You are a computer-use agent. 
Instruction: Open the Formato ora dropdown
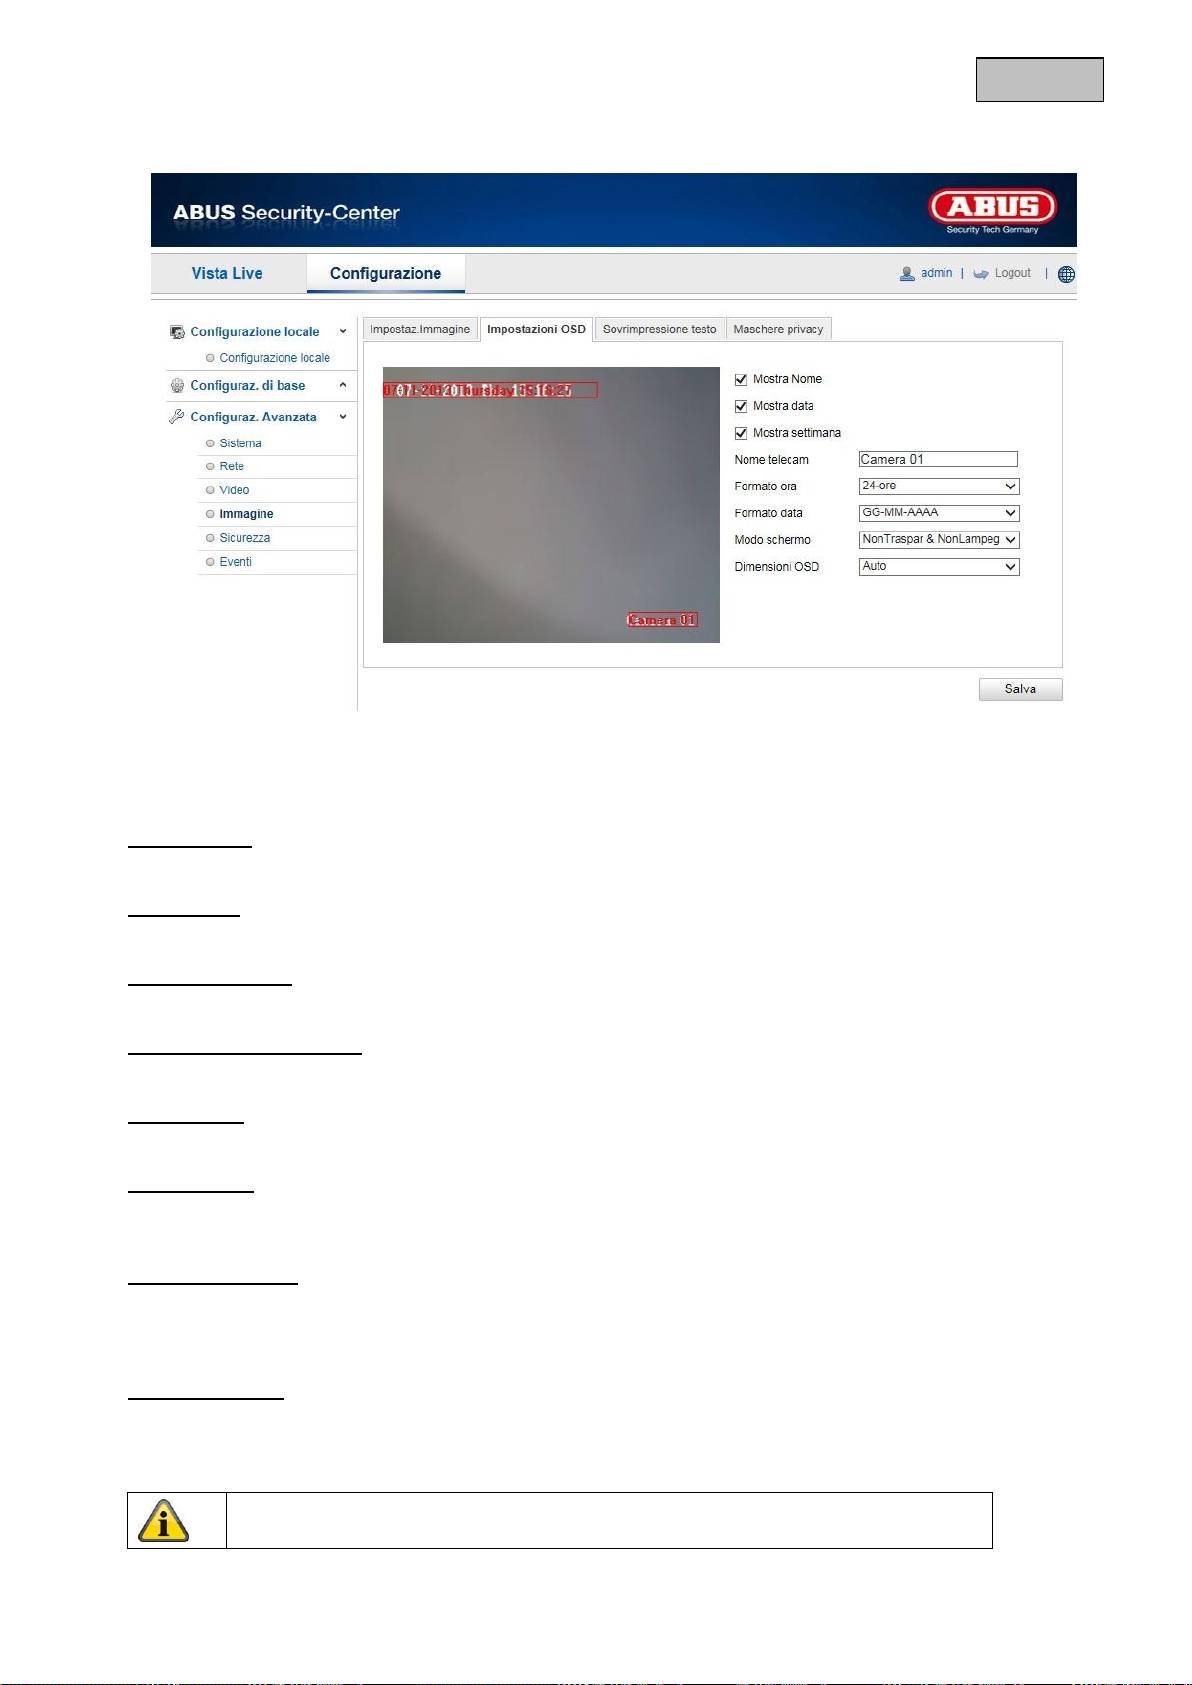pyautogui.click(x=938, y=486)
